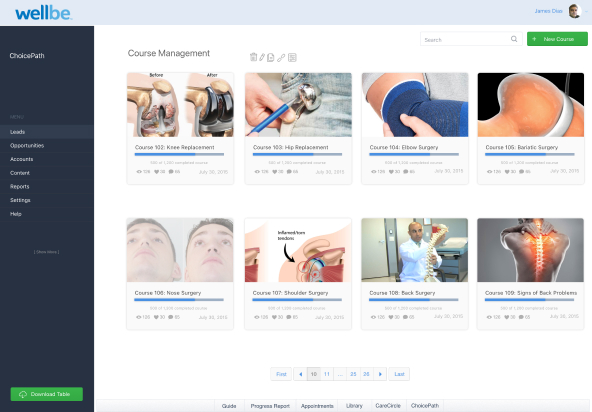The width and height of the screenshot is (592, 412).
Task: Expand the James Diaz user menu arrow
Action: tap(586, 11)
